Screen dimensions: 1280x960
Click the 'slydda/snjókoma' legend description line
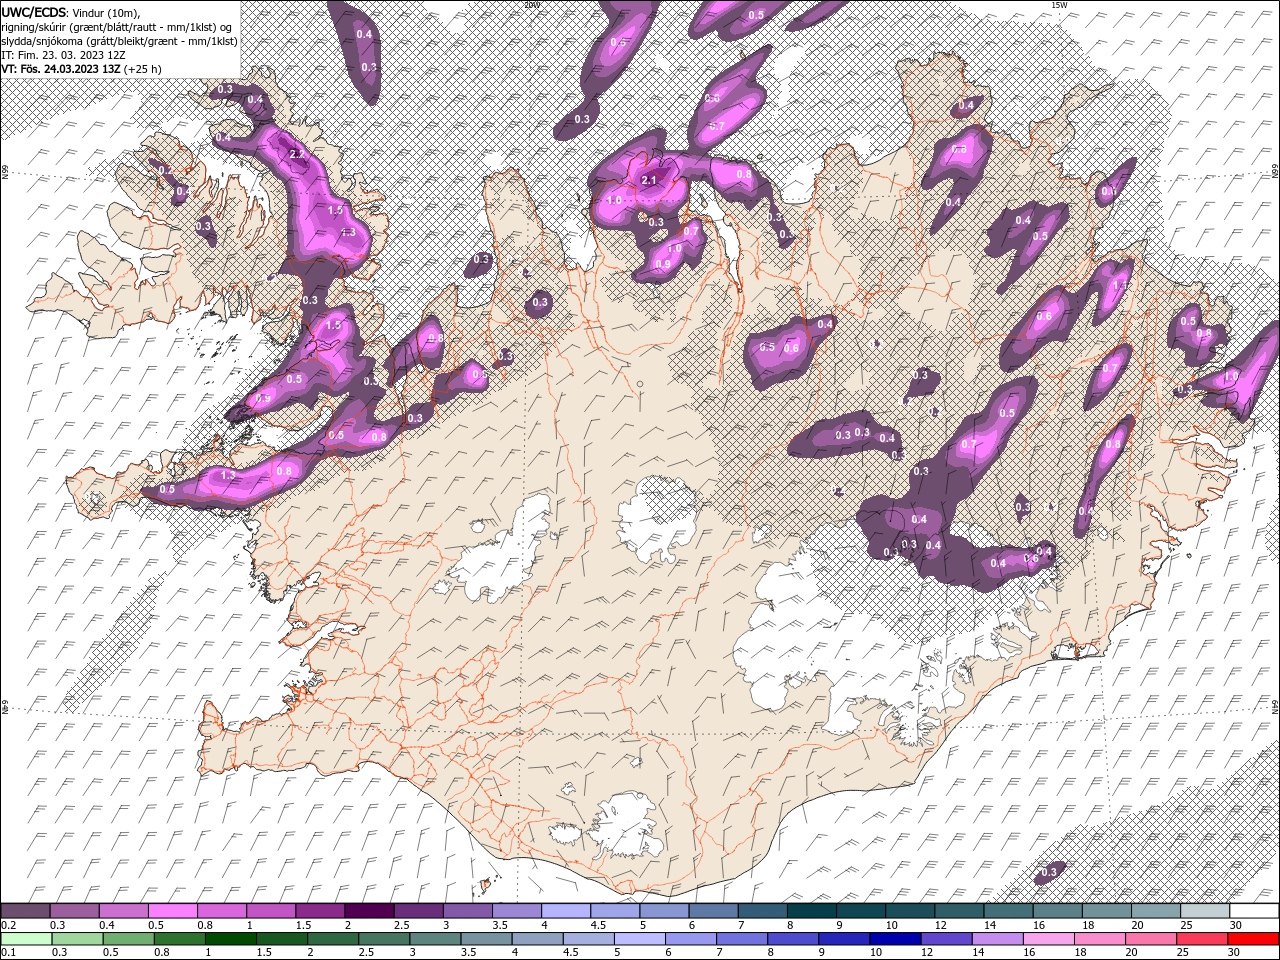click(x=119, y=40)
